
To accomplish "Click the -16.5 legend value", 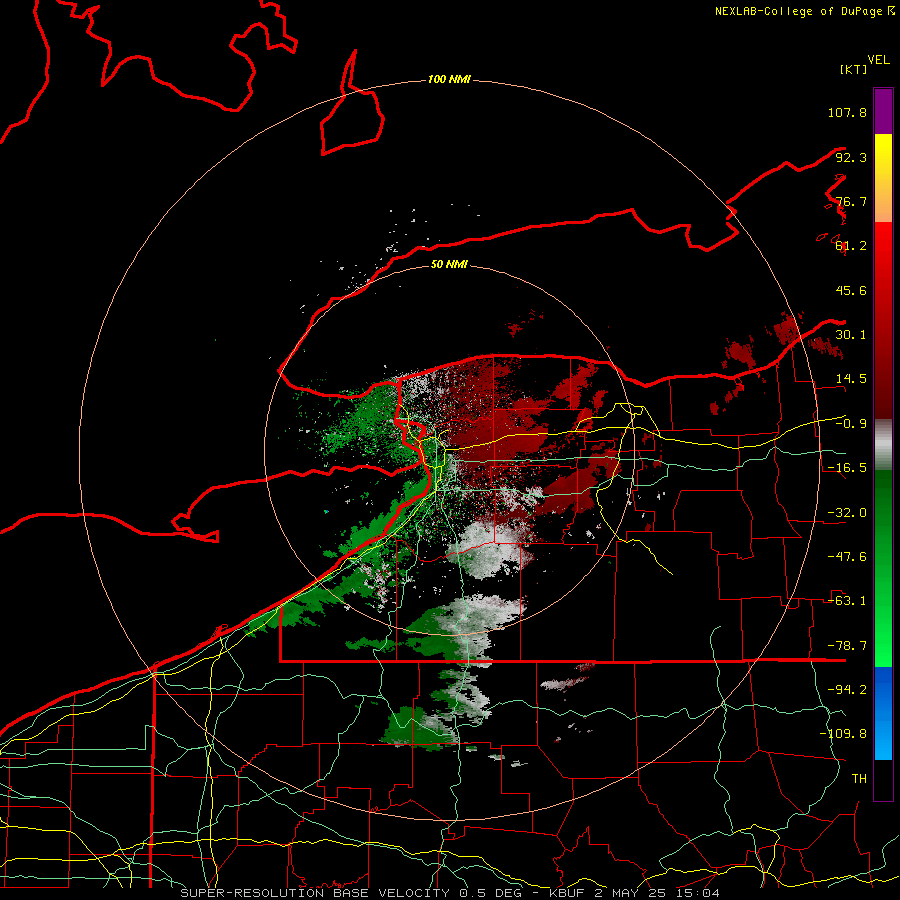I will coord(847,468).
